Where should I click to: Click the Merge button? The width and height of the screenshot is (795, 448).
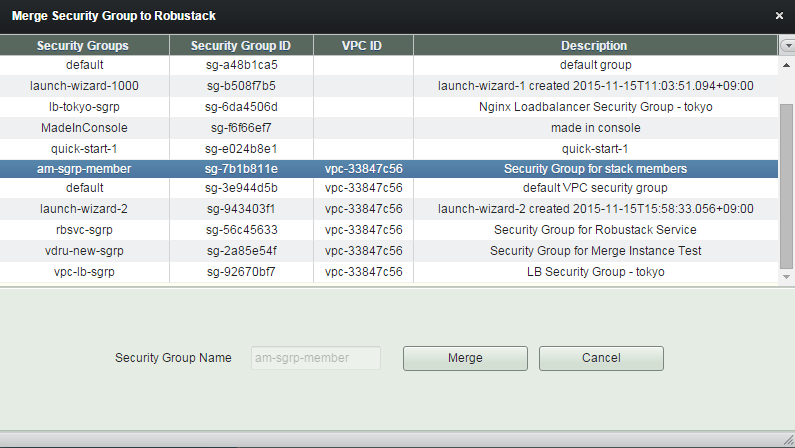465,358
